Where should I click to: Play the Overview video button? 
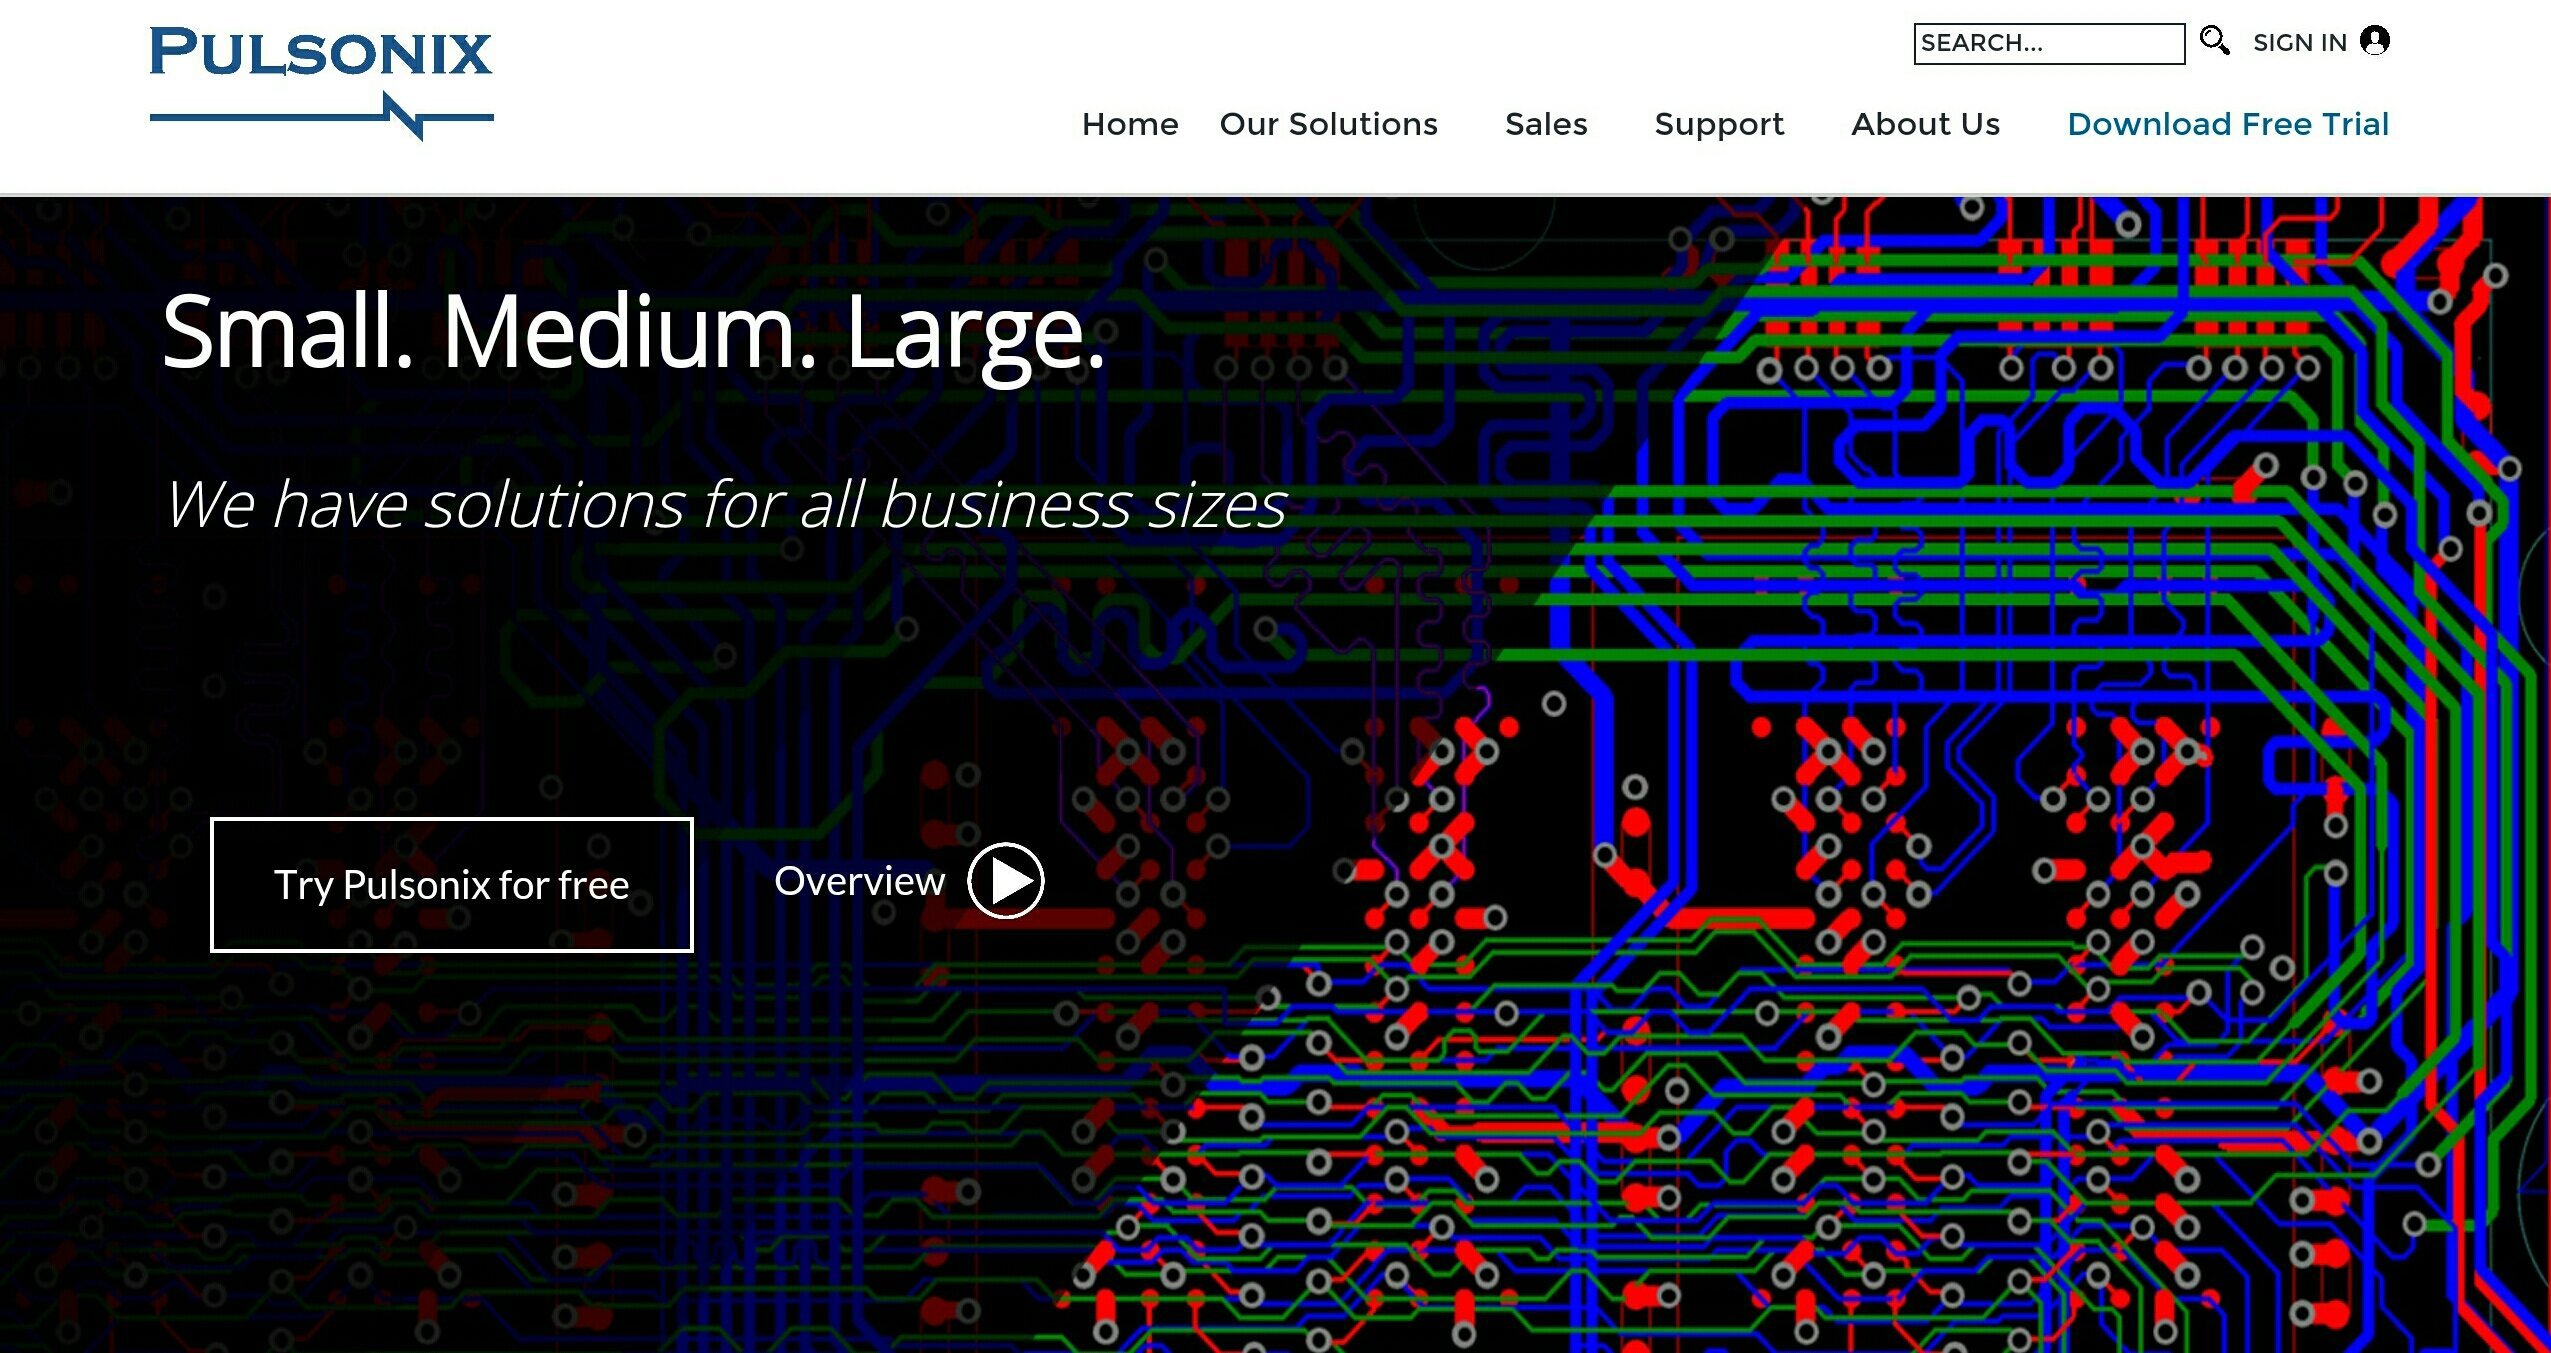[1005, 881]
